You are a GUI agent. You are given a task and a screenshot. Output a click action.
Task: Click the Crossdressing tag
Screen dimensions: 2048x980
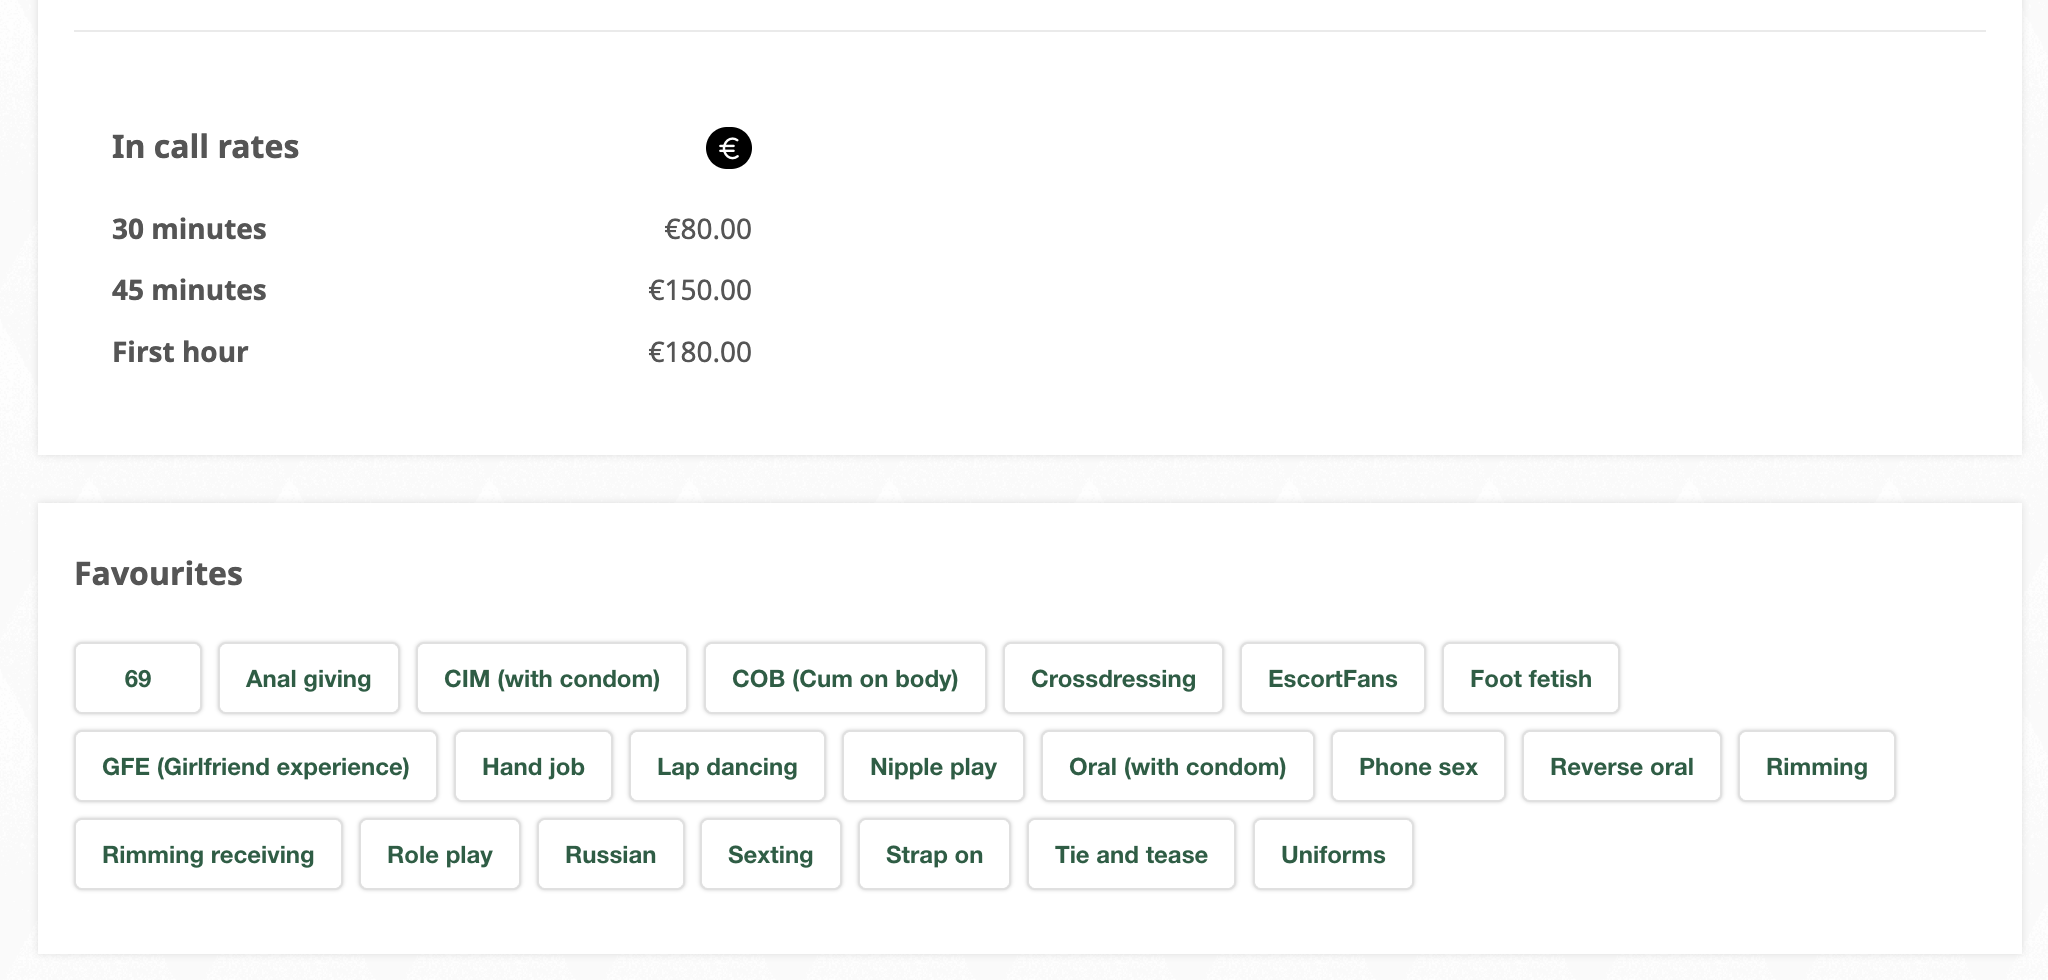pyautogui.click(x=1113, y=678)
